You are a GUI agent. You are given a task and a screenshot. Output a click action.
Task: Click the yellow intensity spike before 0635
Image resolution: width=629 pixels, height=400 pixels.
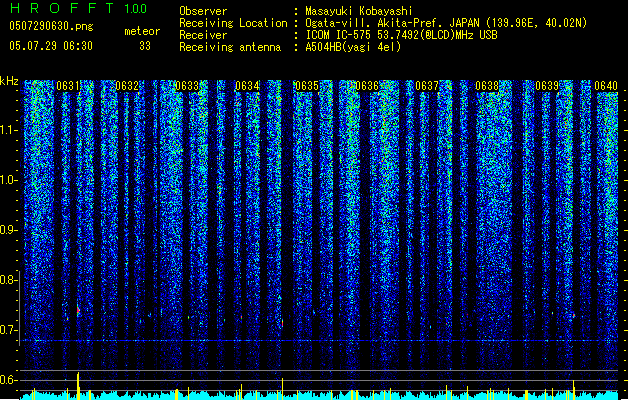pyautogui.click(x=282, y=389)
